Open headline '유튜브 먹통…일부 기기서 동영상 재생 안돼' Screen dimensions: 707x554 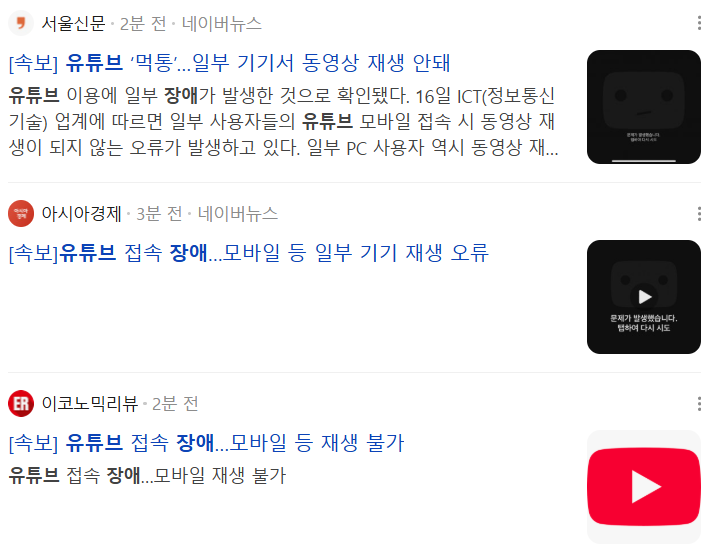click(x=230, y=63)
